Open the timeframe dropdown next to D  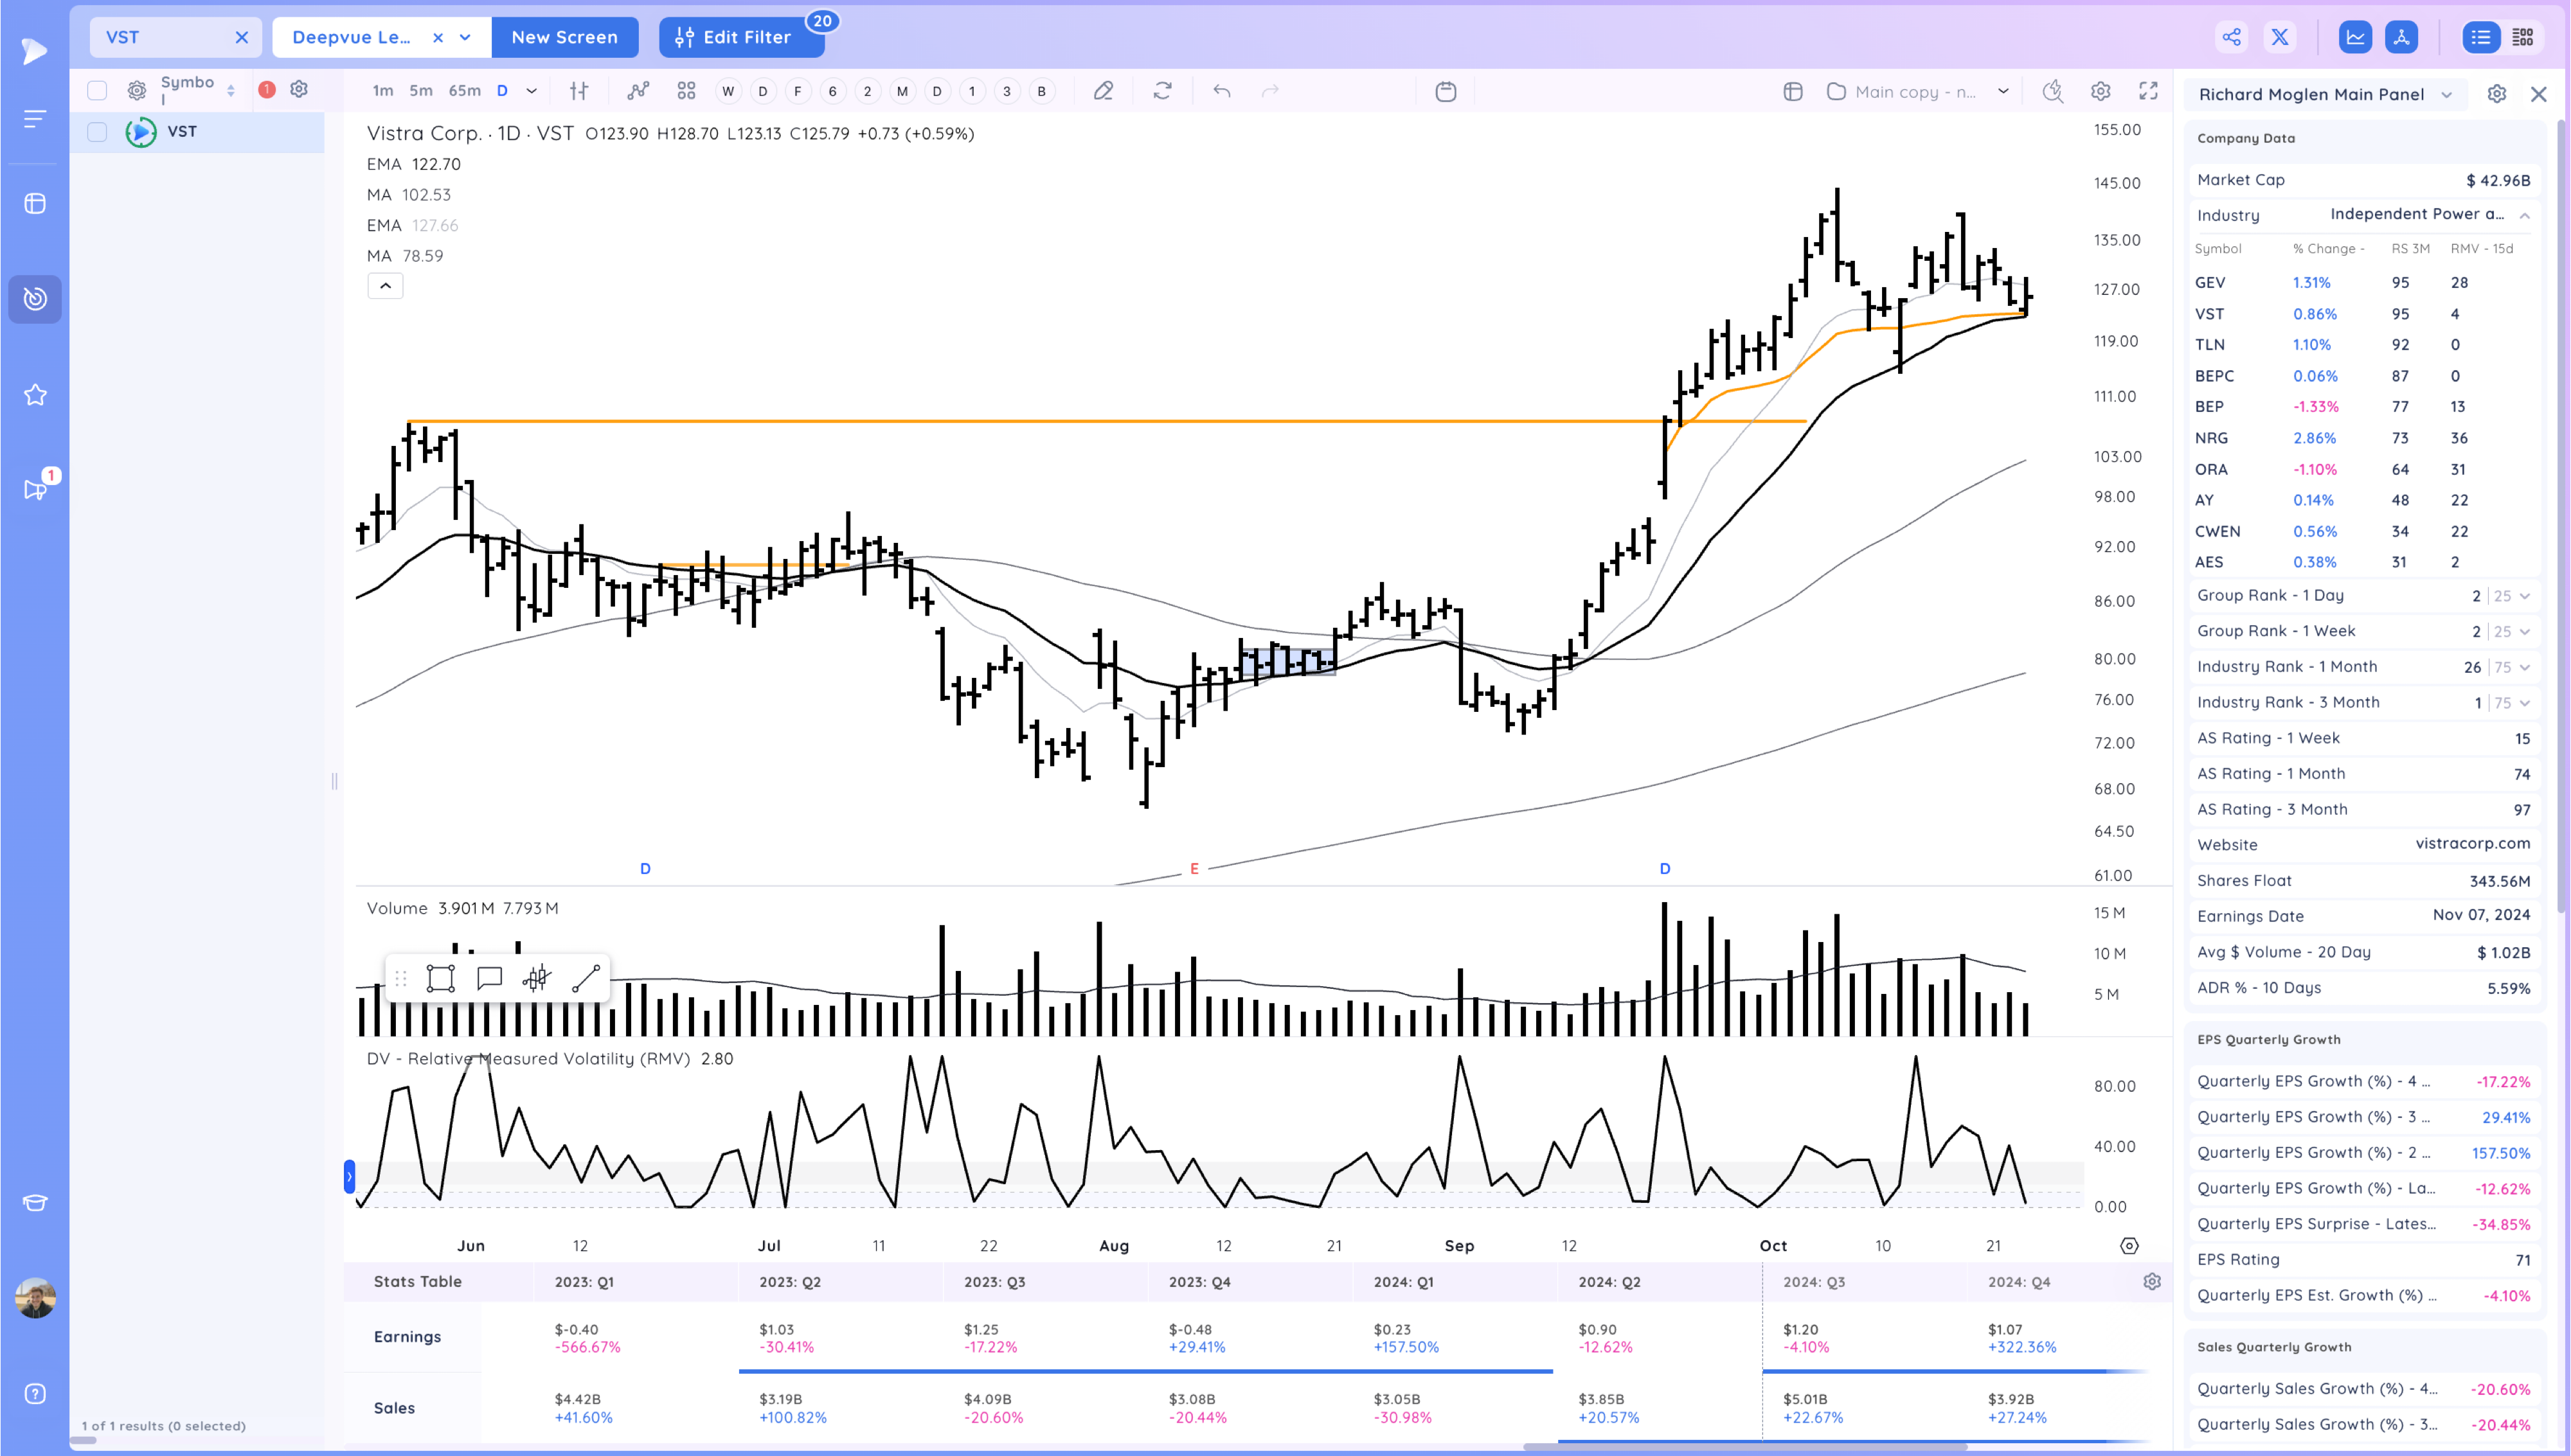pyautogui.click(x=531, y=91)
